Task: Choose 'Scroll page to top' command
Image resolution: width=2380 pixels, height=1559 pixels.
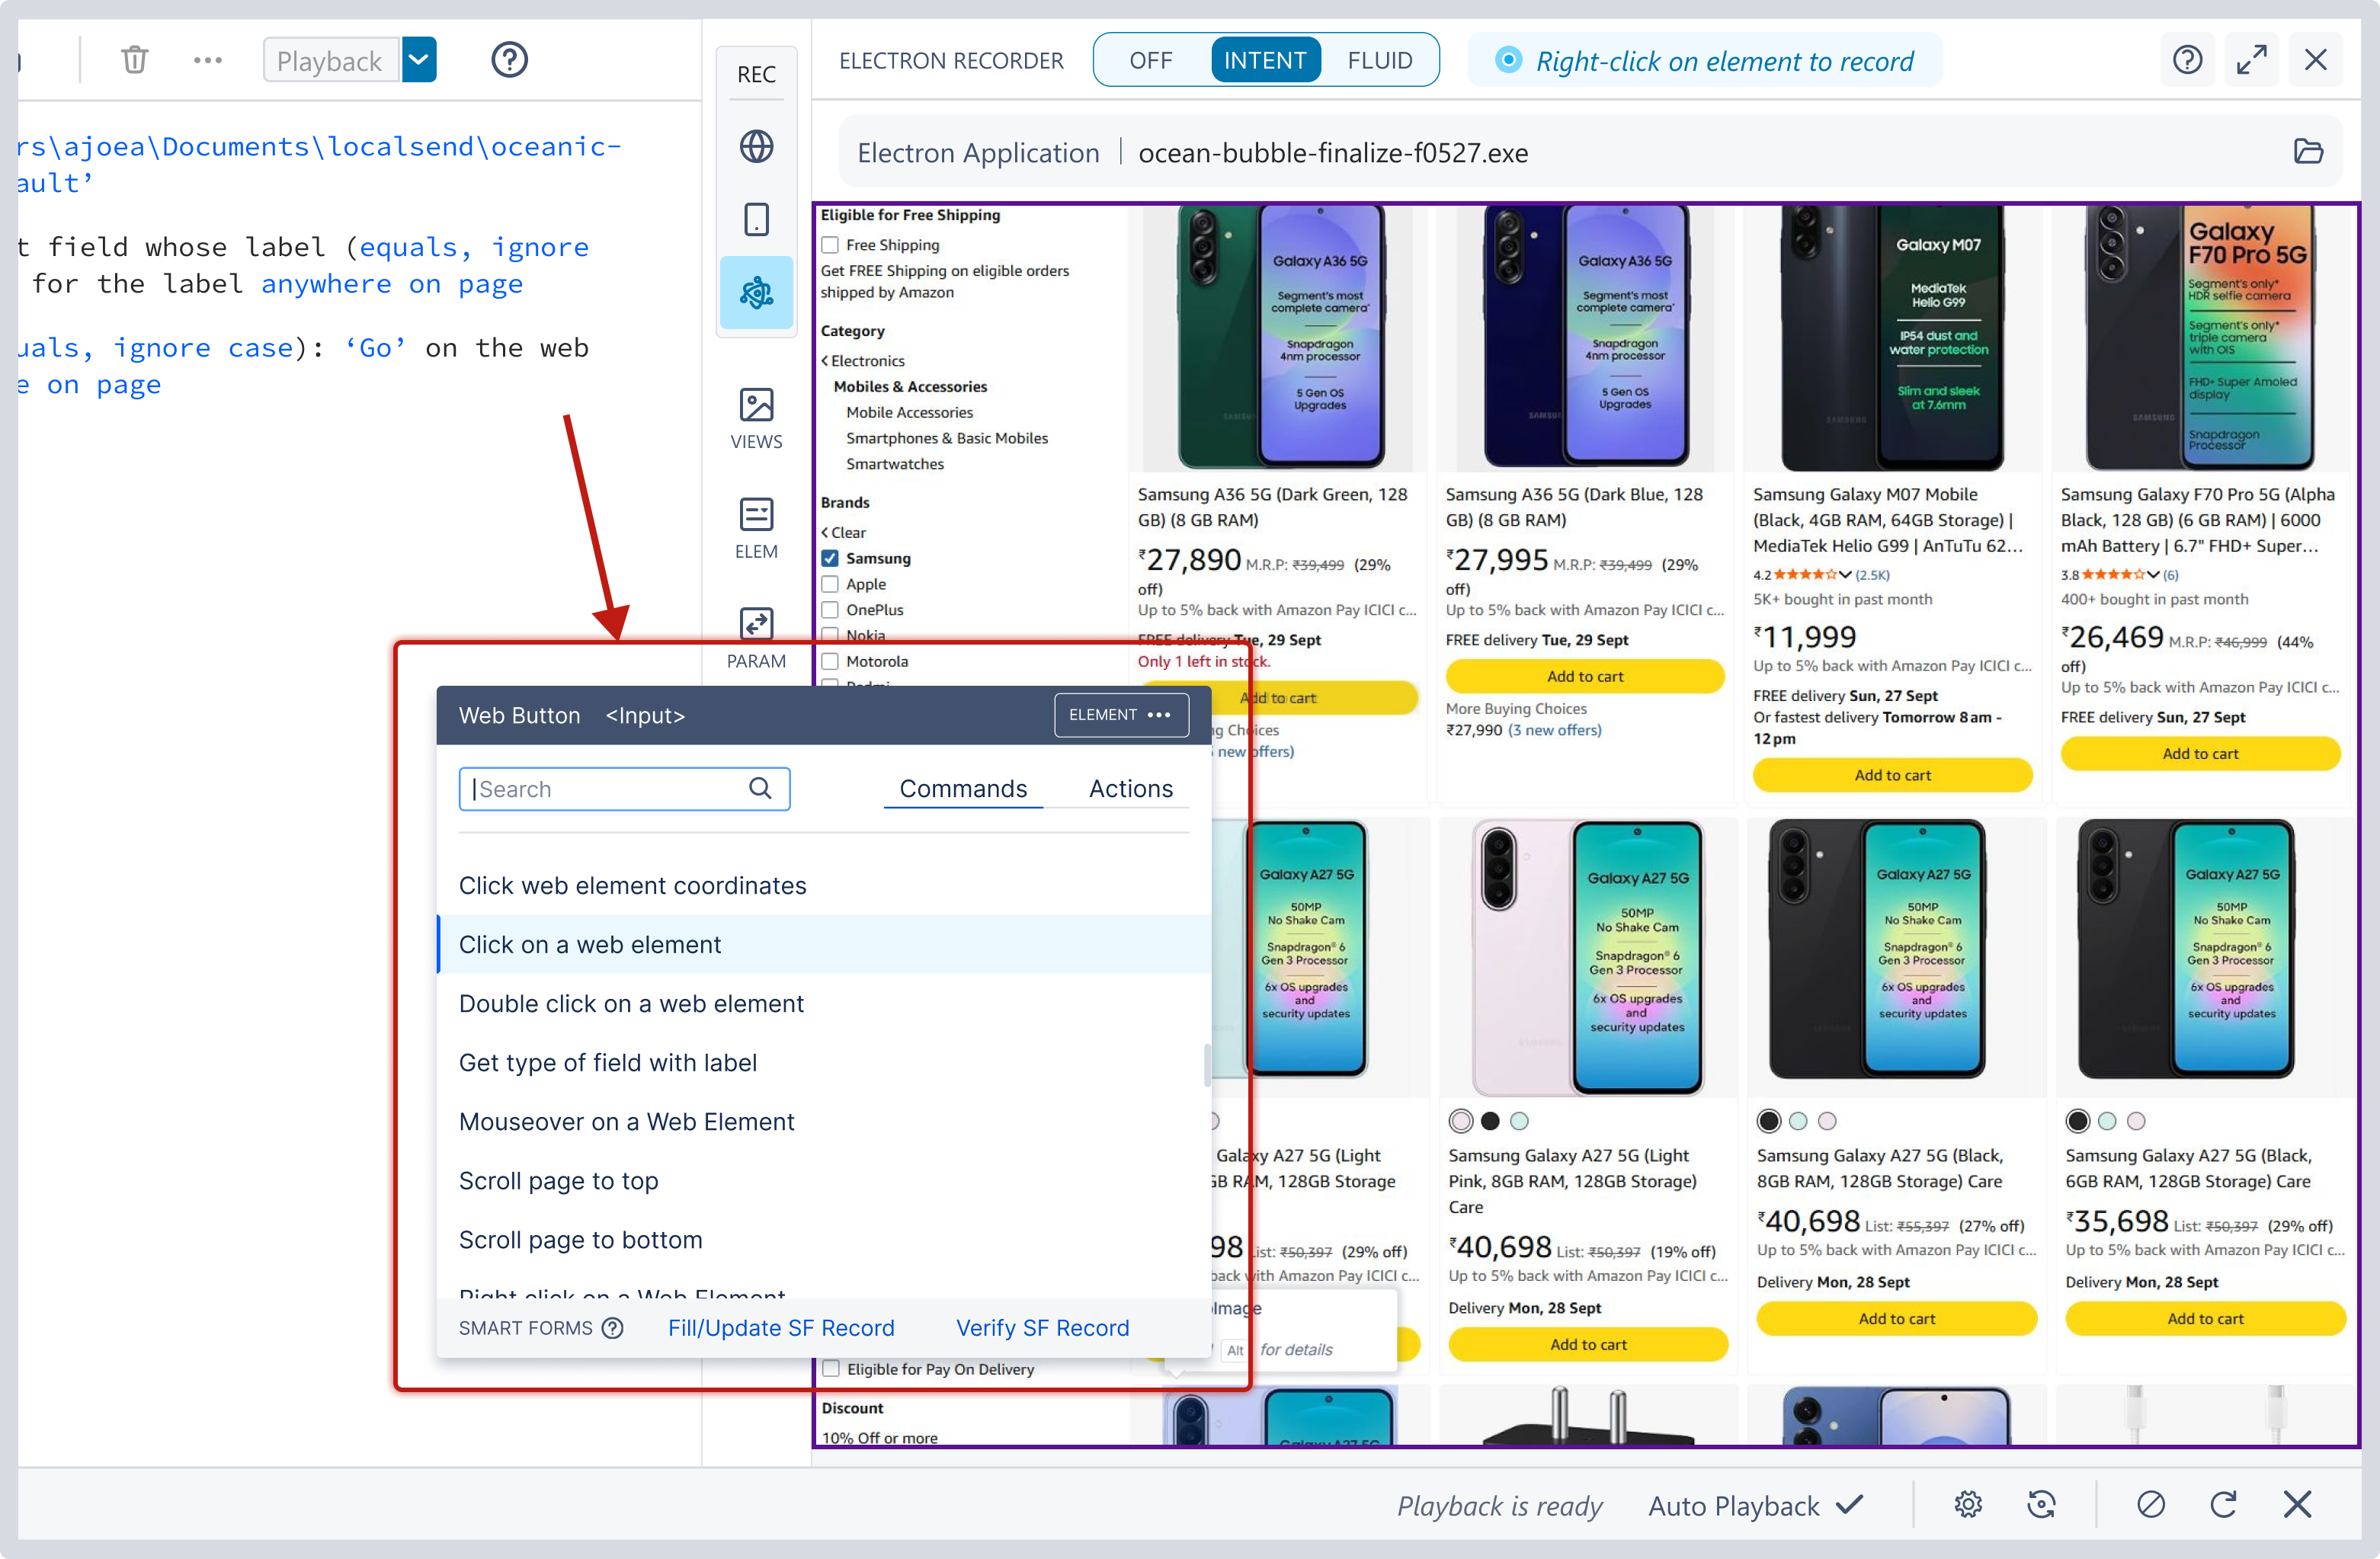Action: pos(824,1180)
